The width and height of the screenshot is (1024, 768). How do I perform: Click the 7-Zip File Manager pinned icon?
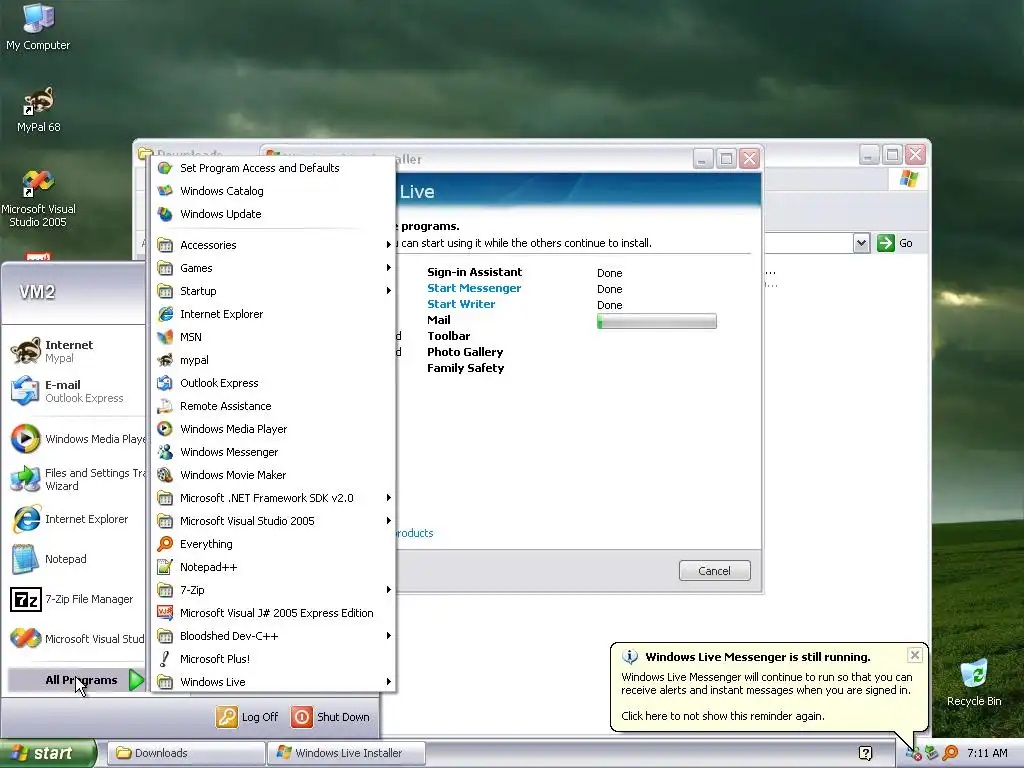(x=26, y=599)
